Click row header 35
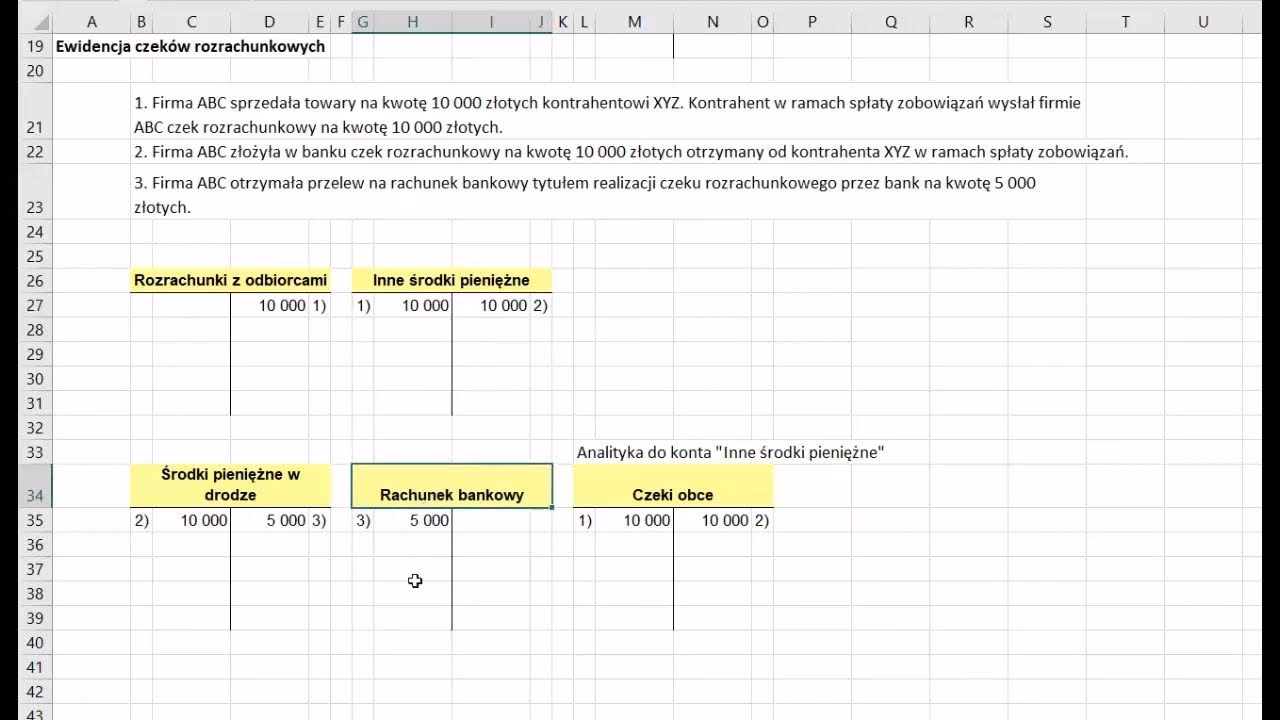This screenshot has width=1280, height=720. point(34,521)
